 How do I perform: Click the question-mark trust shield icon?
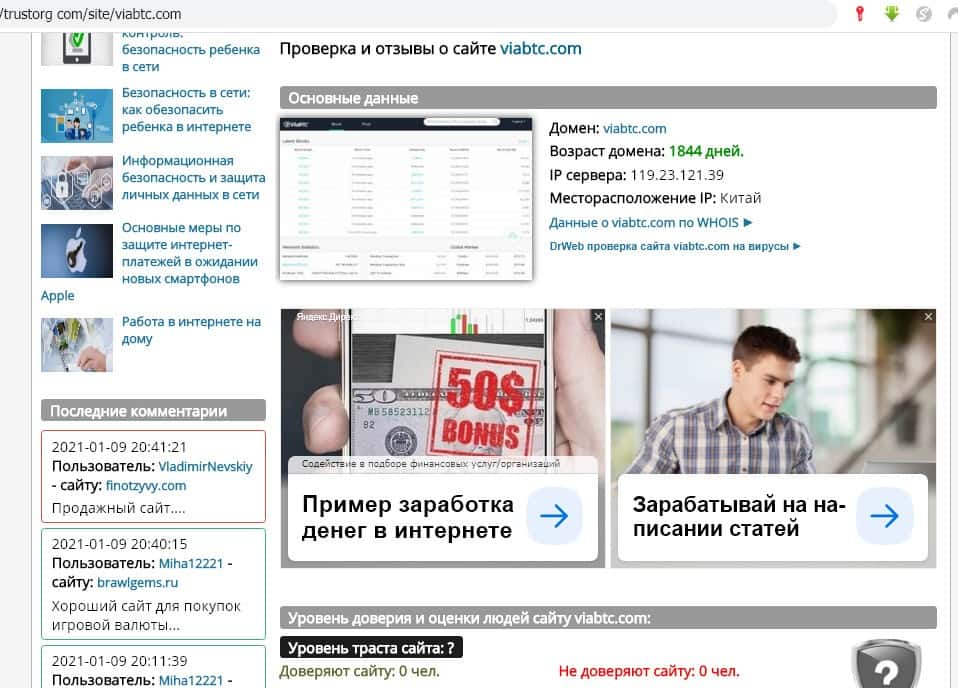(x=886, y=665)
